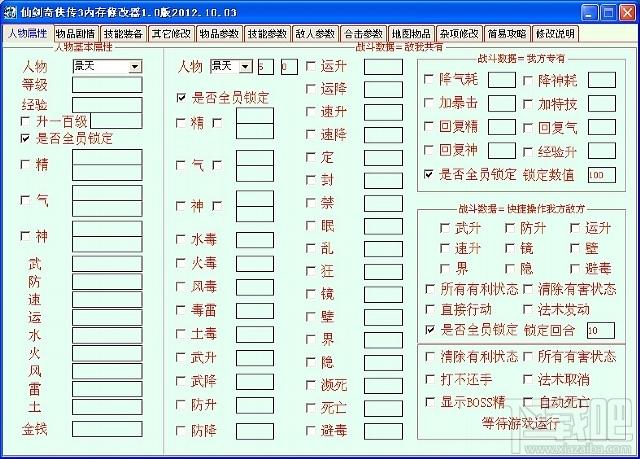Check the 土毒 checkbox
Screen dimensions: 640x459
pyautogui.click(x=180, y=334)
